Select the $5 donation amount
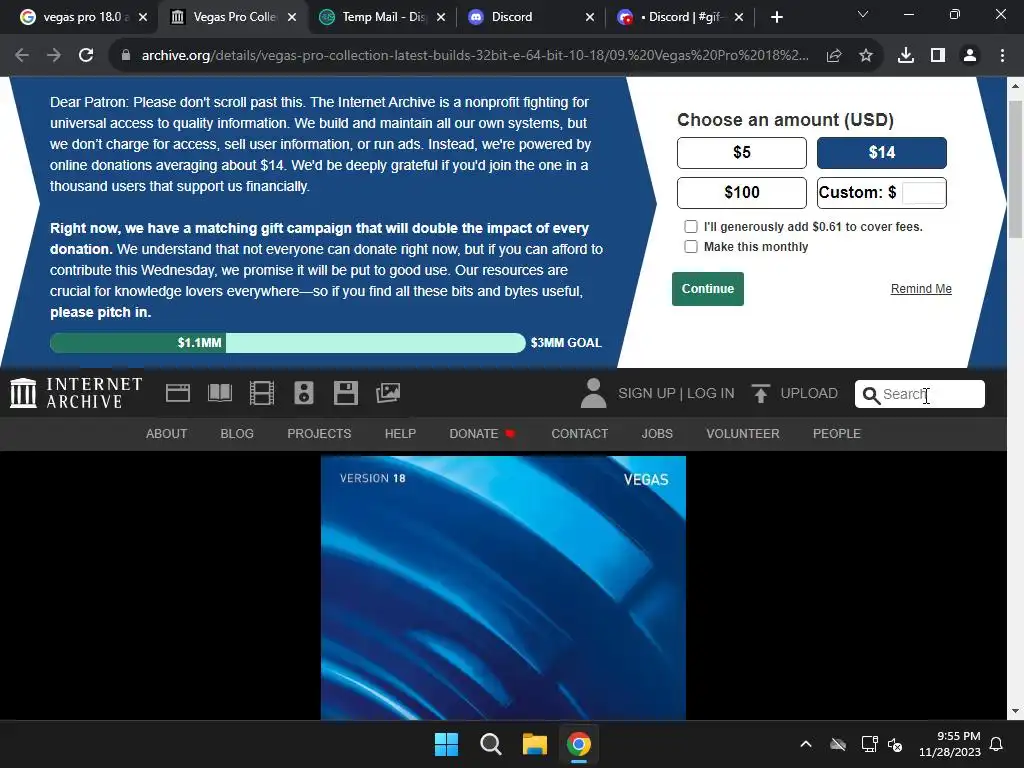Screen dimensions: 1024x768 click(x=742, y=153)
